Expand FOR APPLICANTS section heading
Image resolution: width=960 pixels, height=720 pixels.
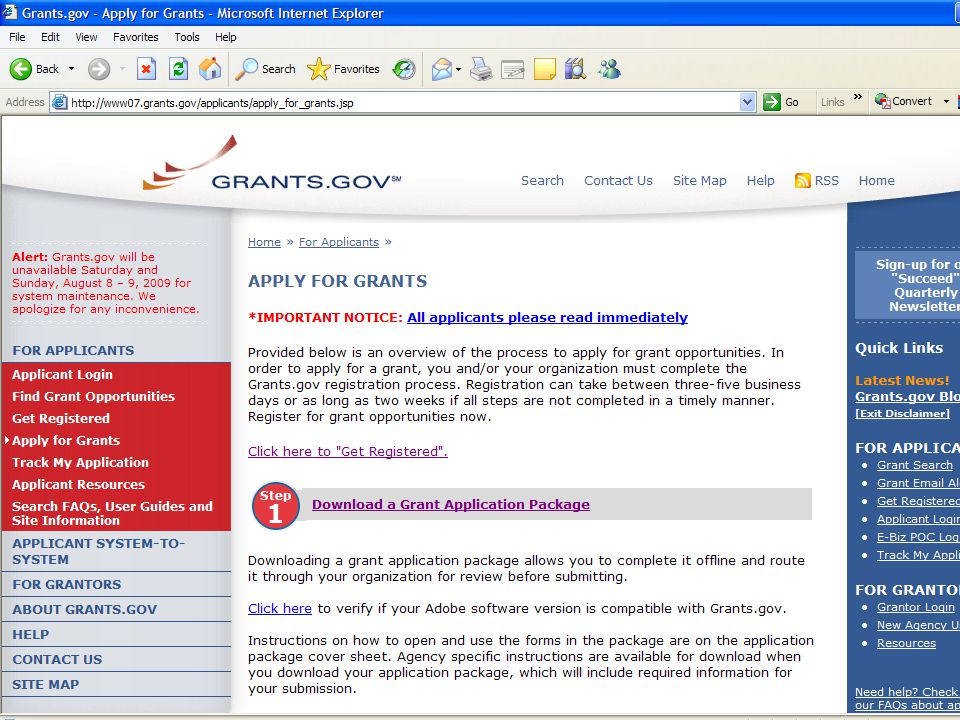pyautogui.click(x=73, y=350)
